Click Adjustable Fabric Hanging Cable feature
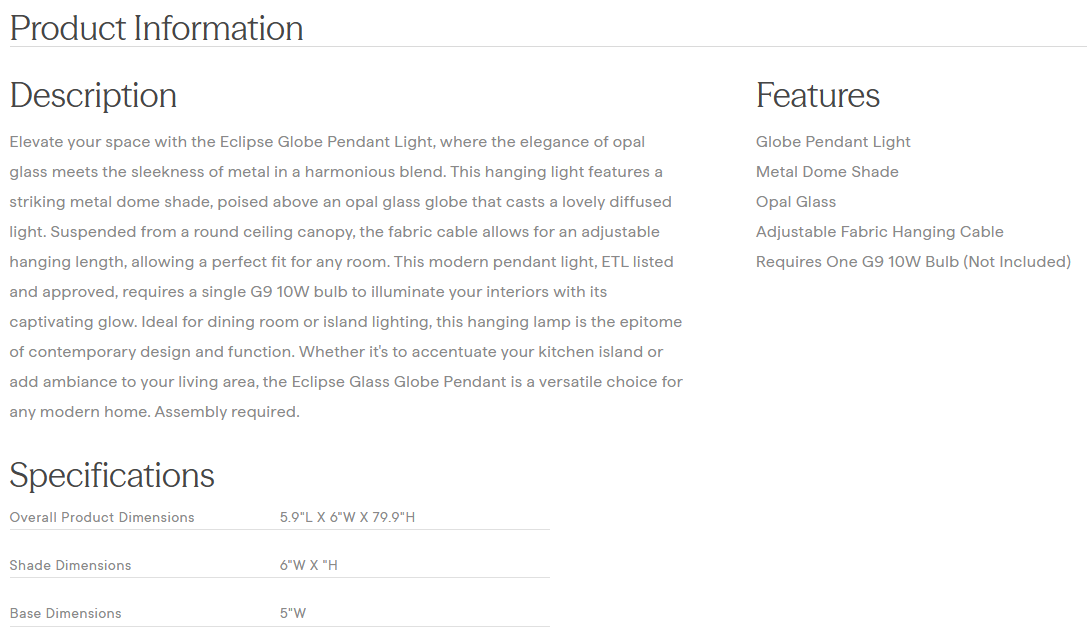Image resolution: width=1087 pixels, height=643 pixels. 879,232
